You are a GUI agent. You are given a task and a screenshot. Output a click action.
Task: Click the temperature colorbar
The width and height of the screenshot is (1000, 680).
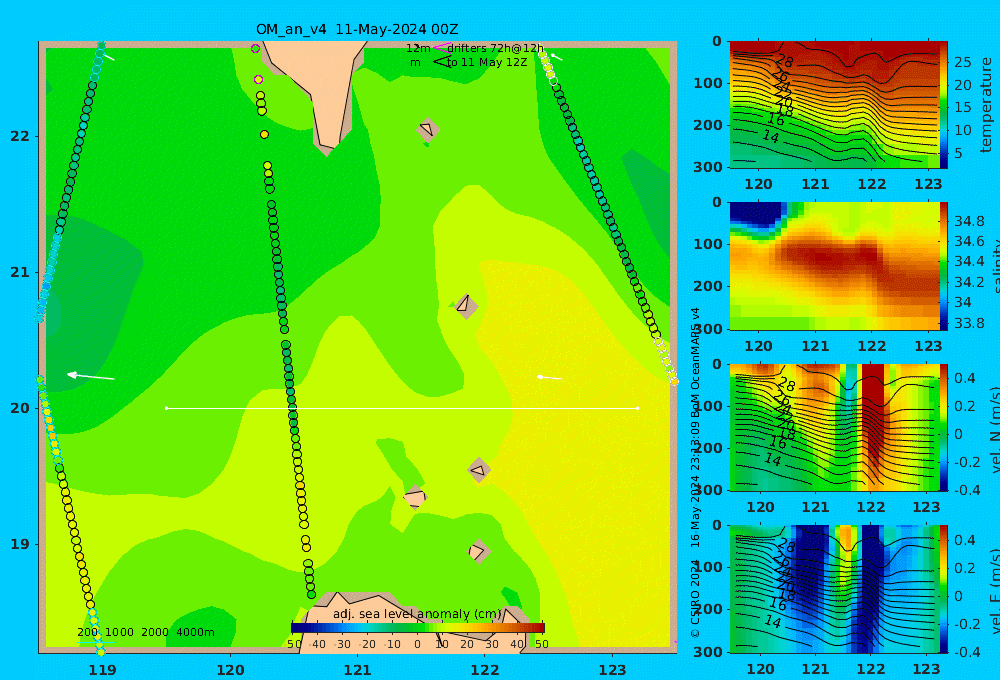coord(944,105)
